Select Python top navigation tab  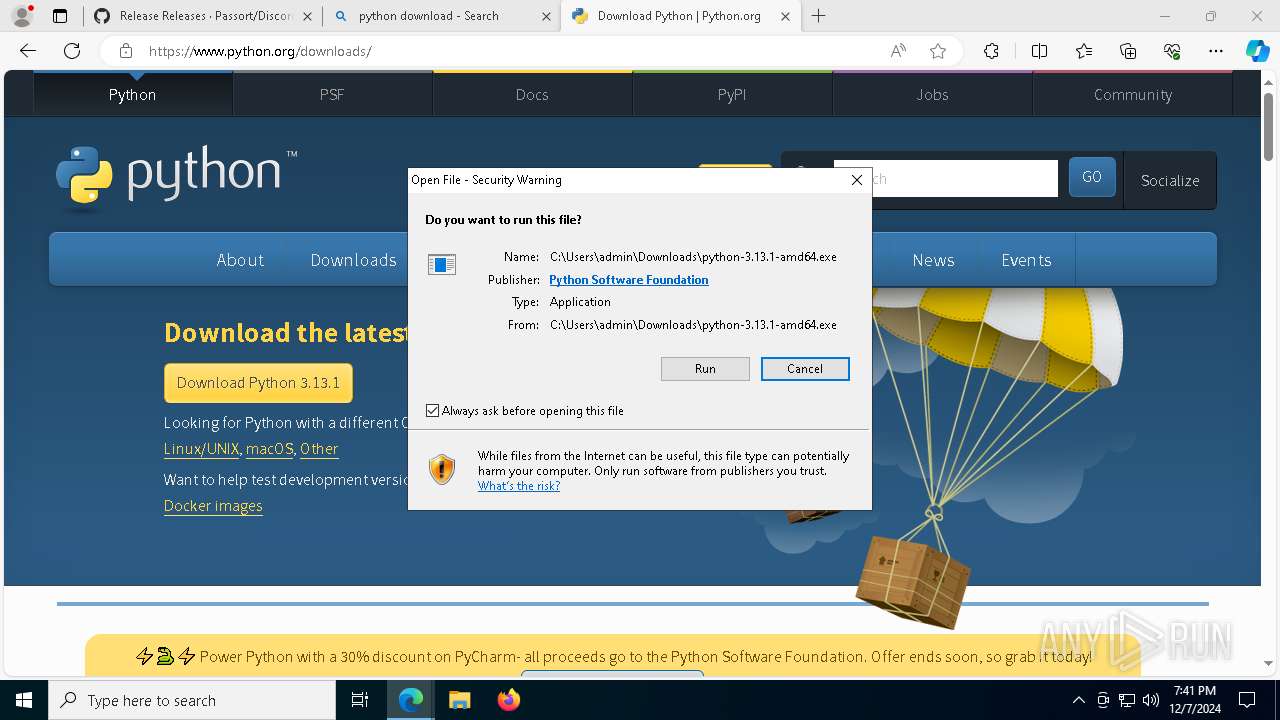pyautogui.click(x=133, y=94)
